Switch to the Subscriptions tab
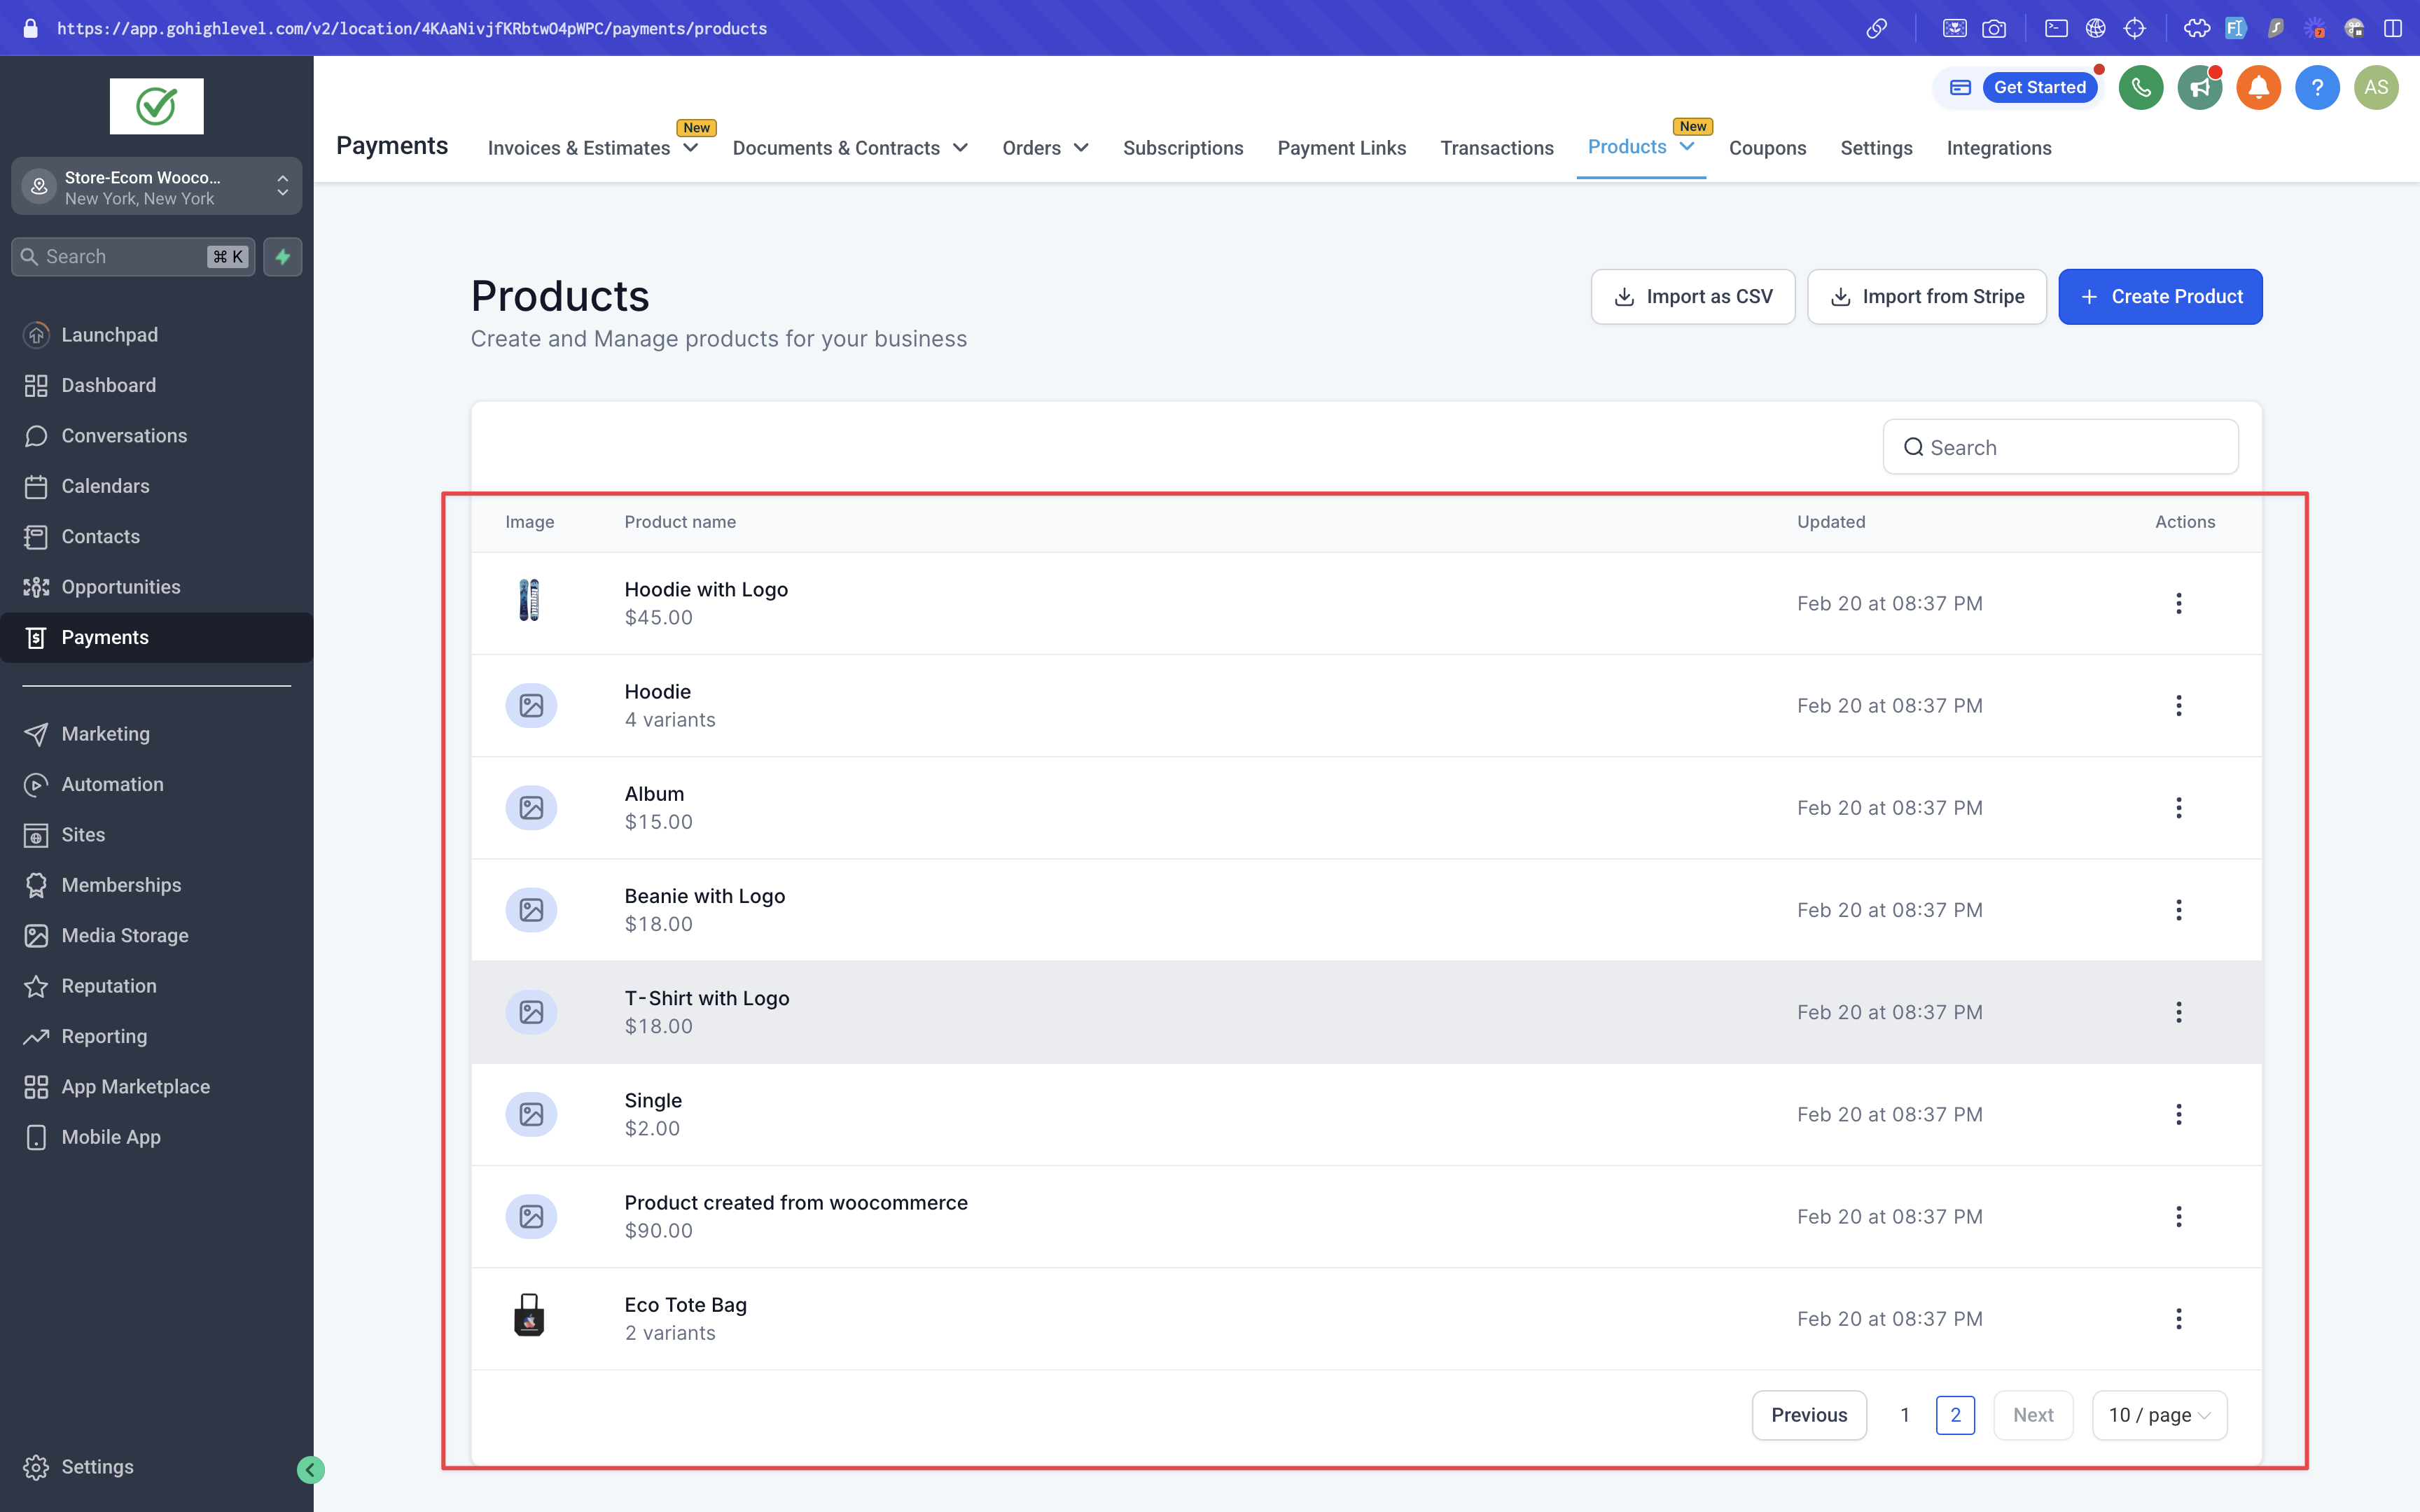Image resolution: width=2420 pixels, height=1512 pixels. [1183, 148]
